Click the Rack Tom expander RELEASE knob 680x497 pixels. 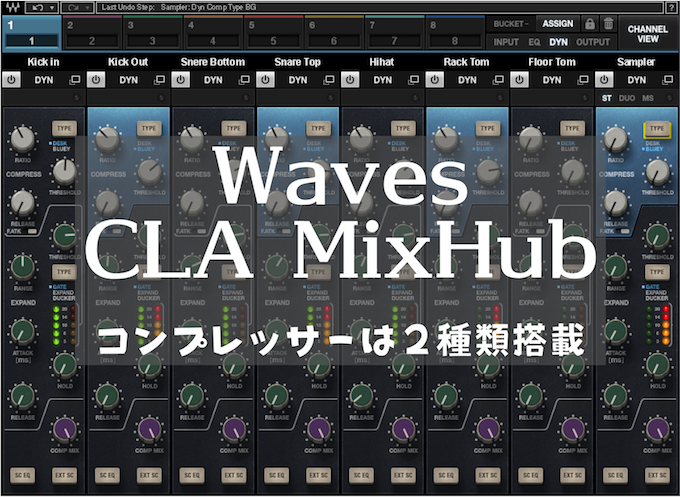point(446,397)
